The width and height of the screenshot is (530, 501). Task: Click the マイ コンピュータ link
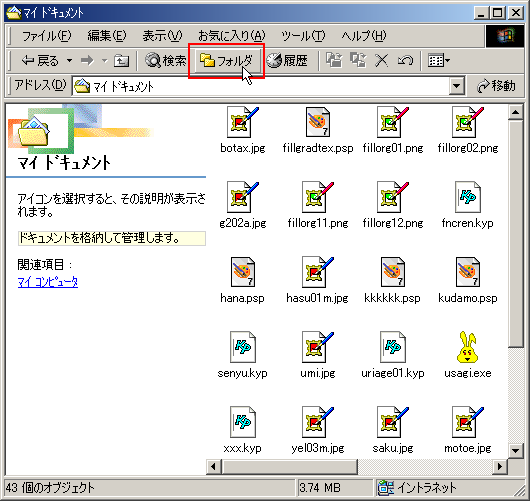pos(48,282)
